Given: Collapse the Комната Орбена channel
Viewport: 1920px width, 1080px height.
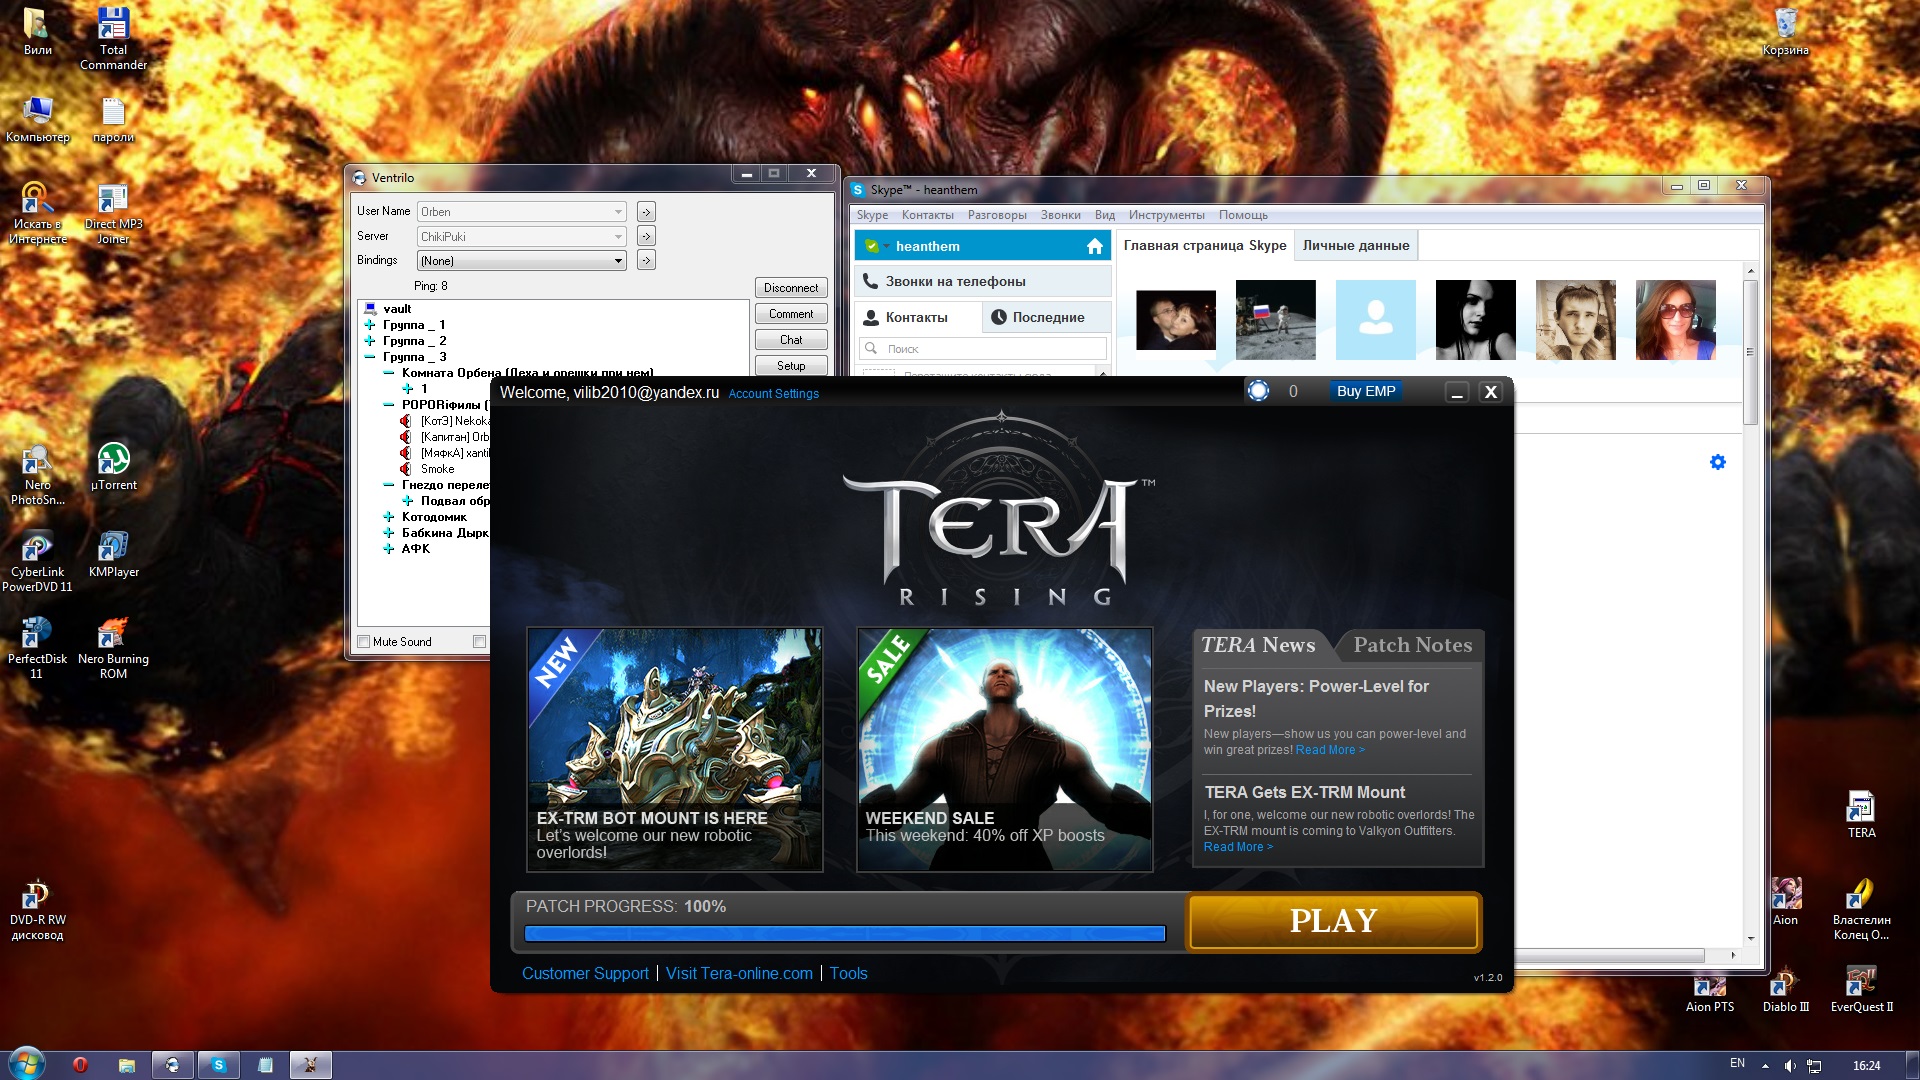Looking at the screenshot, I should [389, 373].
